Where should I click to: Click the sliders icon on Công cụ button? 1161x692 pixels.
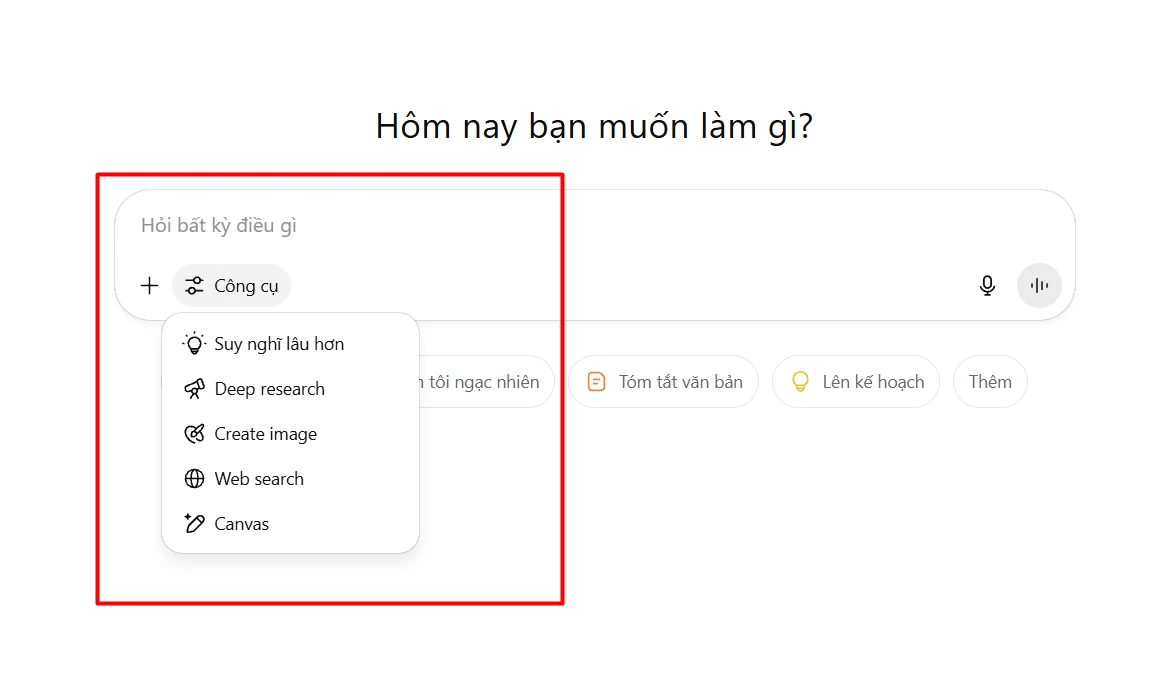[x=194, y=286]
